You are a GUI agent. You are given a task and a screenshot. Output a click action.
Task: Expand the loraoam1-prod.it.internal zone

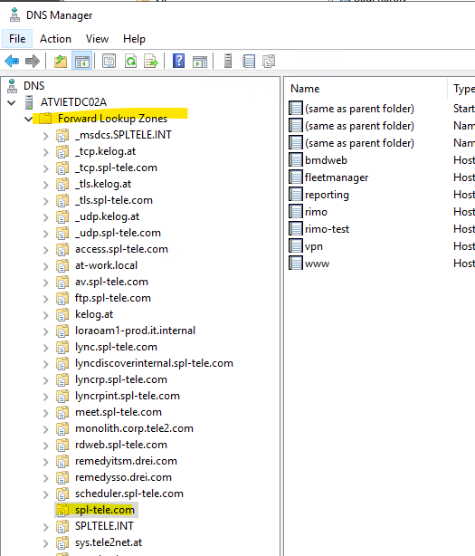coord(45,331)
